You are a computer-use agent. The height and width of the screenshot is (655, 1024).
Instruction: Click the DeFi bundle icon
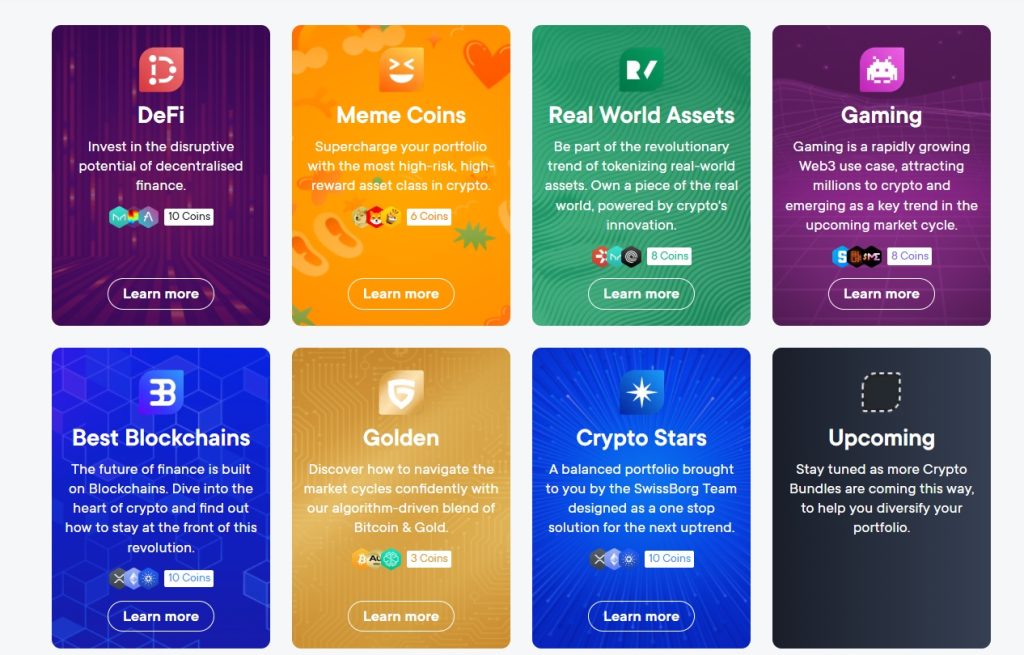point(161,70)
